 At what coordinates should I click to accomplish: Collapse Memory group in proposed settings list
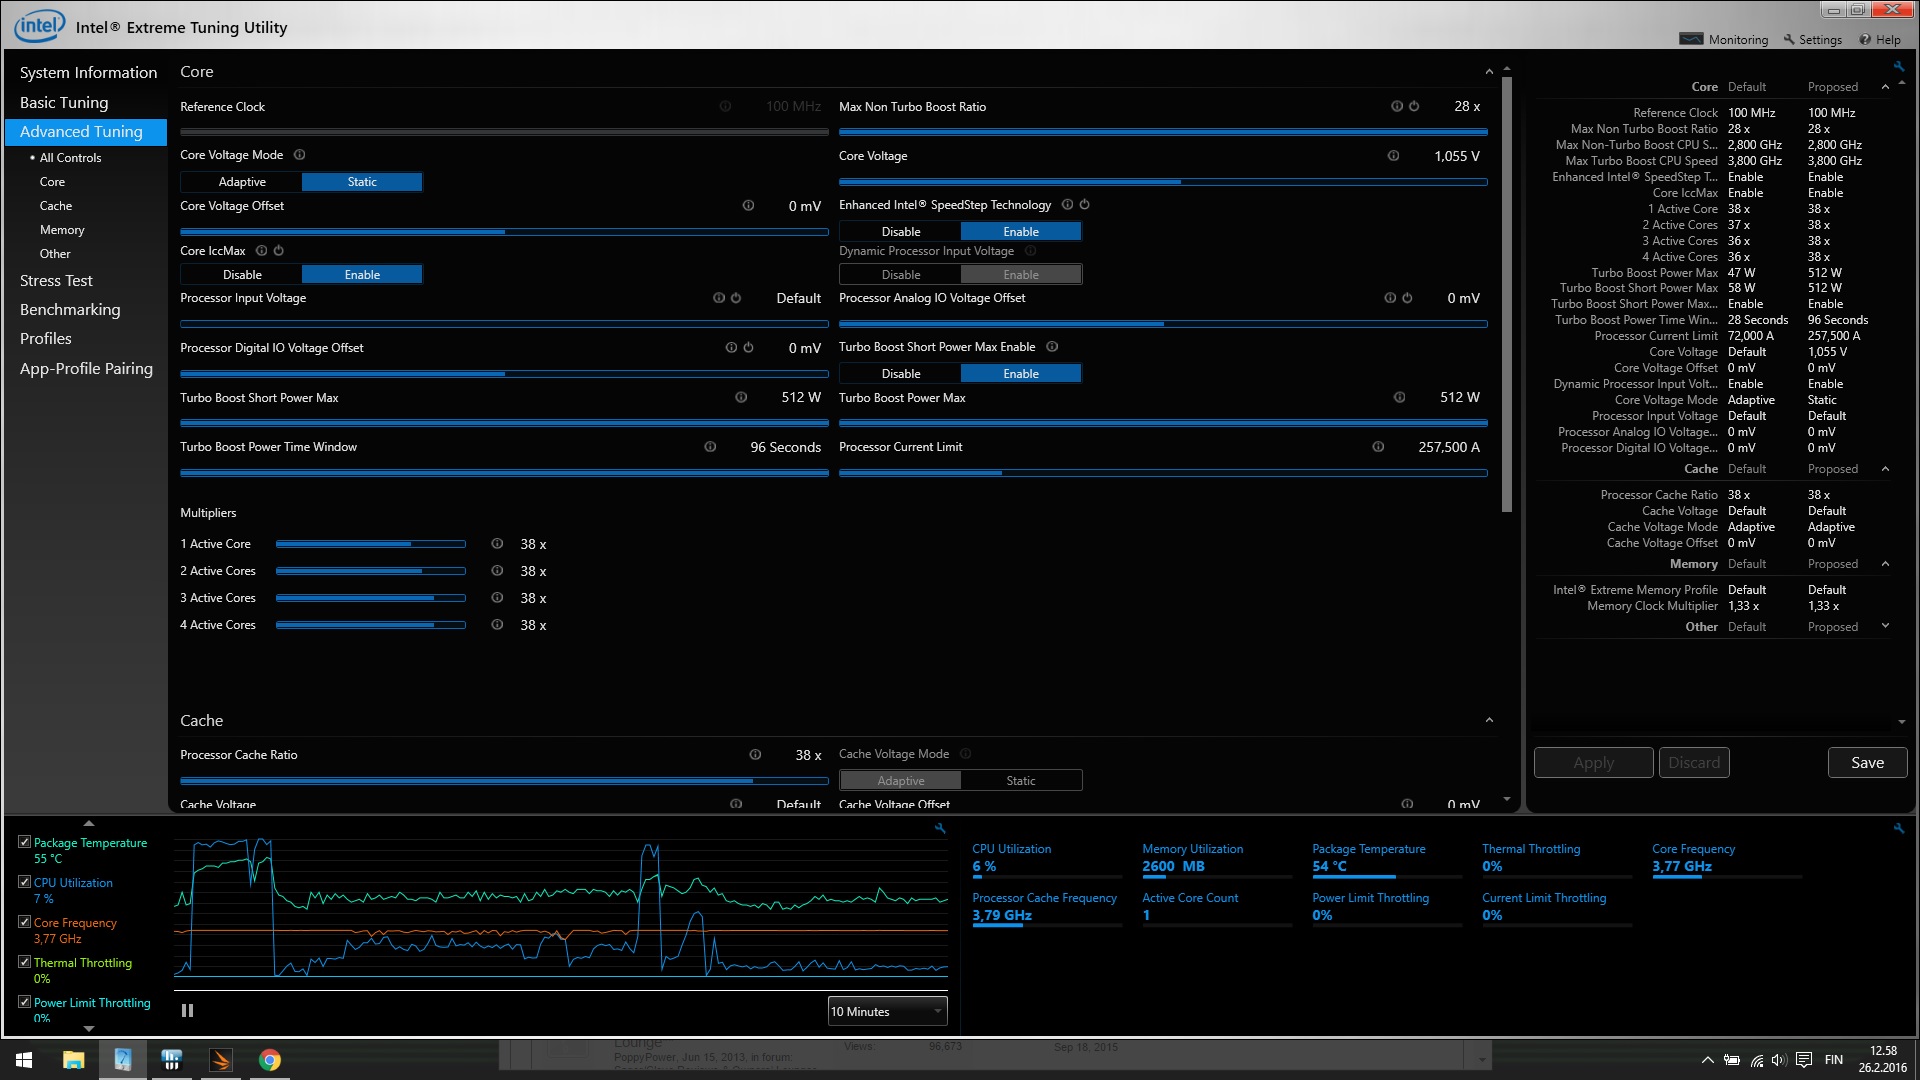coord(1885,564)
